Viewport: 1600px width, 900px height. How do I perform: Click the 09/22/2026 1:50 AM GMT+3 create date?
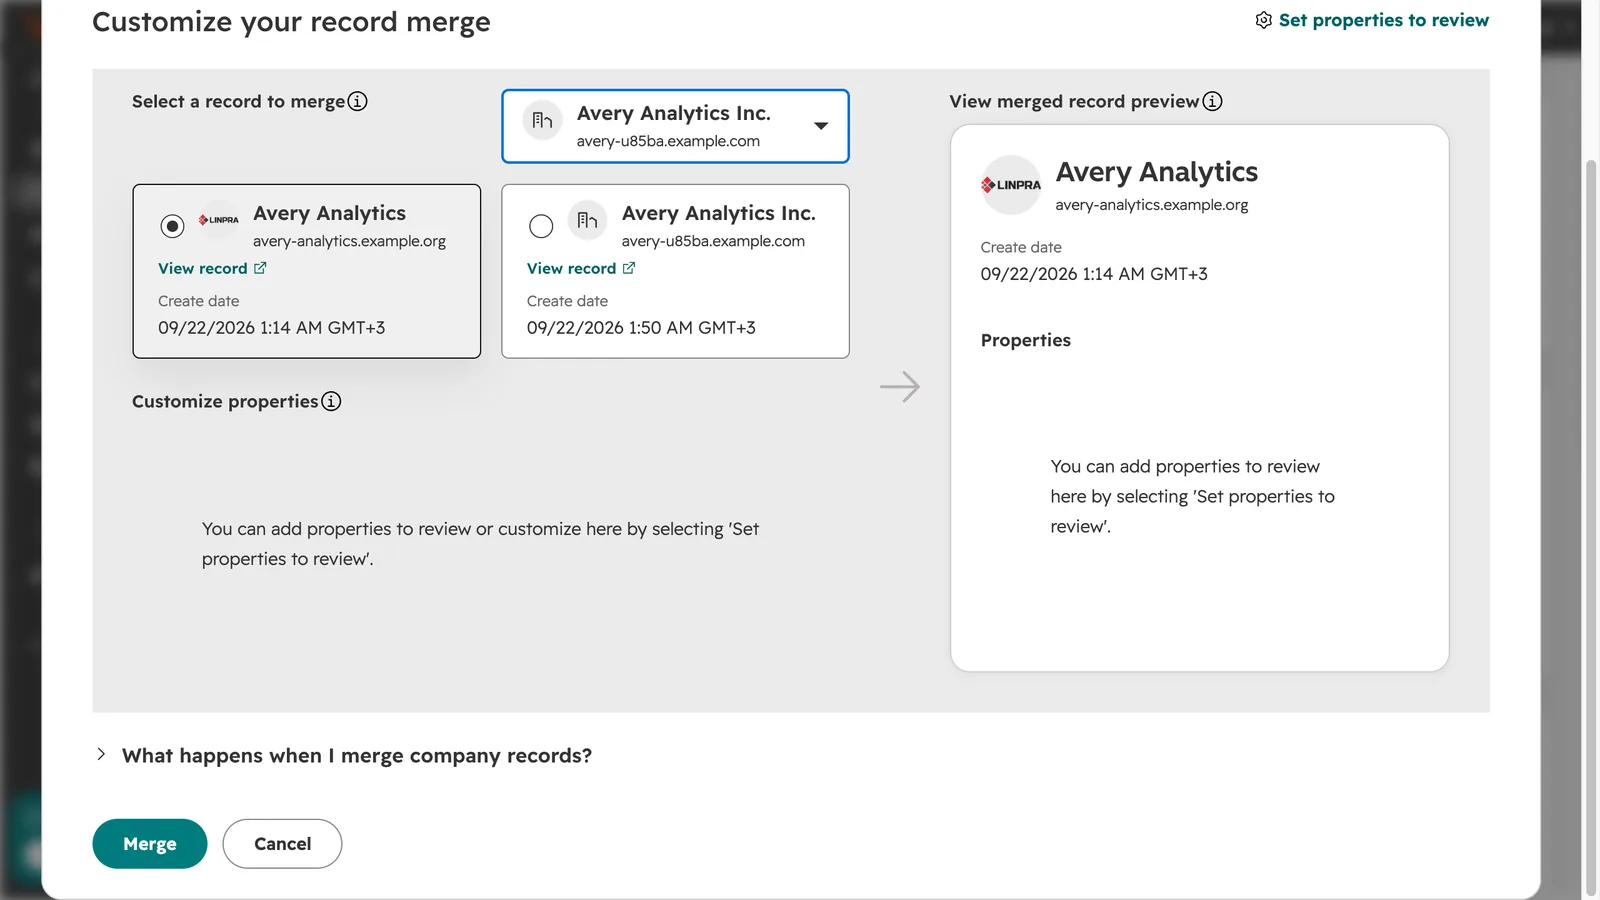pos(641,328)
